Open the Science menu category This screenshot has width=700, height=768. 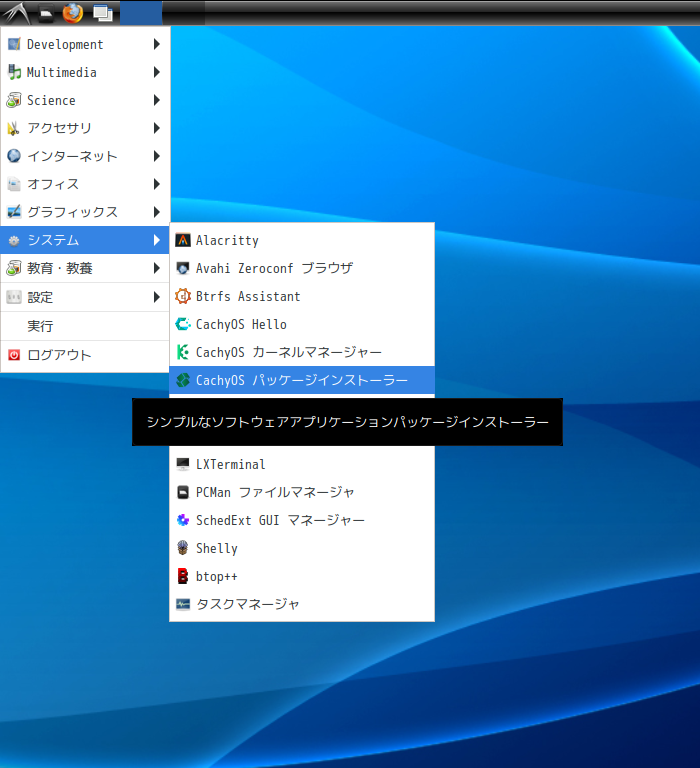click(x=85, y=100)
